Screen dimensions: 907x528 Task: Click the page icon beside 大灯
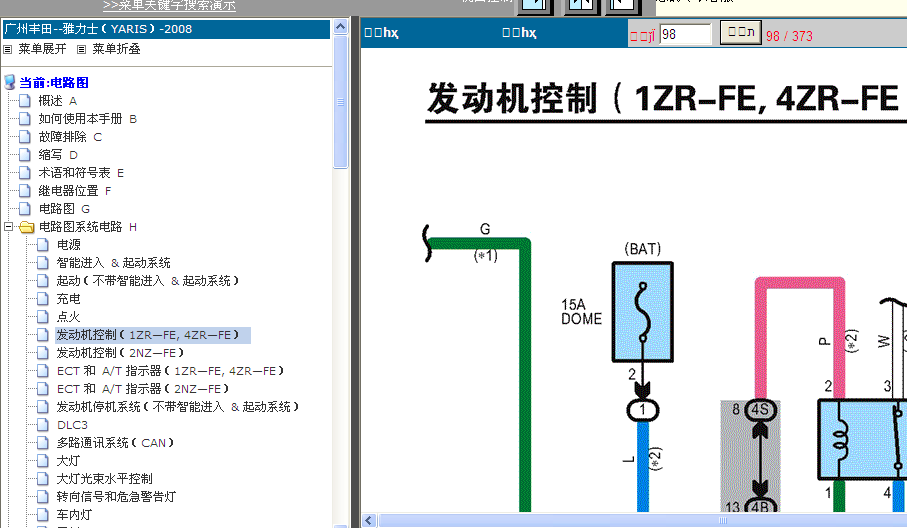tap(43, 460)
